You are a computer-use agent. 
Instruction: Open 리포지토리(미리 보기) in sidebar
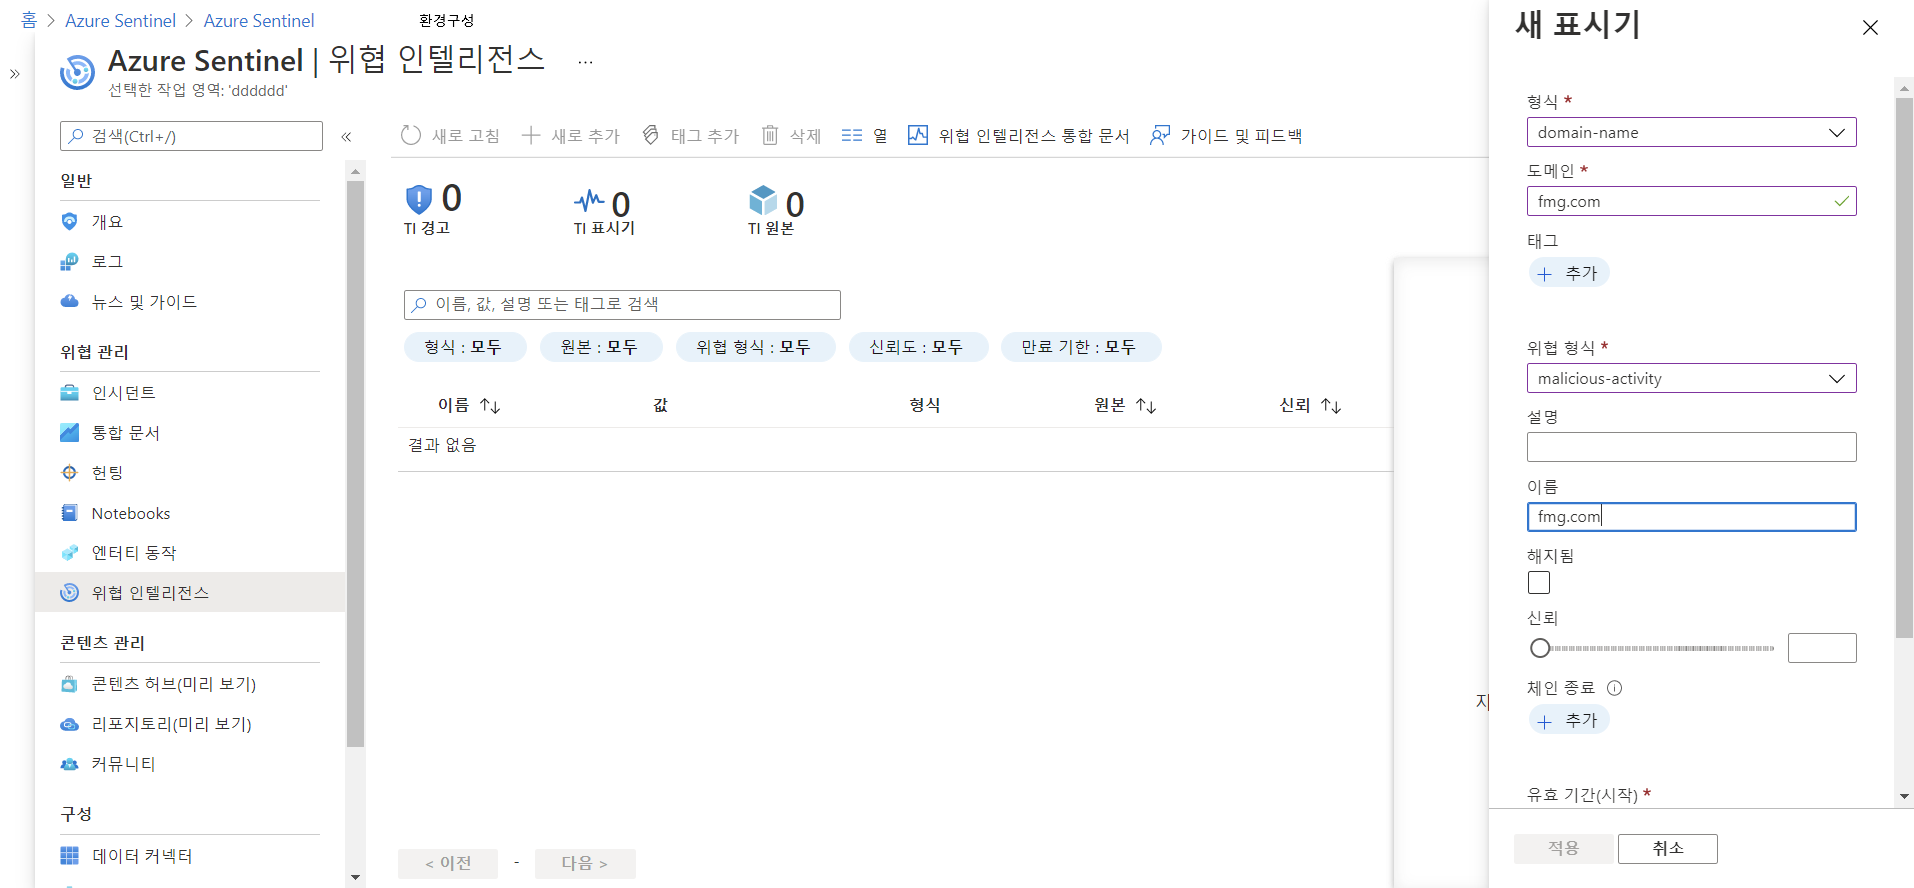[x=190, y=724]
